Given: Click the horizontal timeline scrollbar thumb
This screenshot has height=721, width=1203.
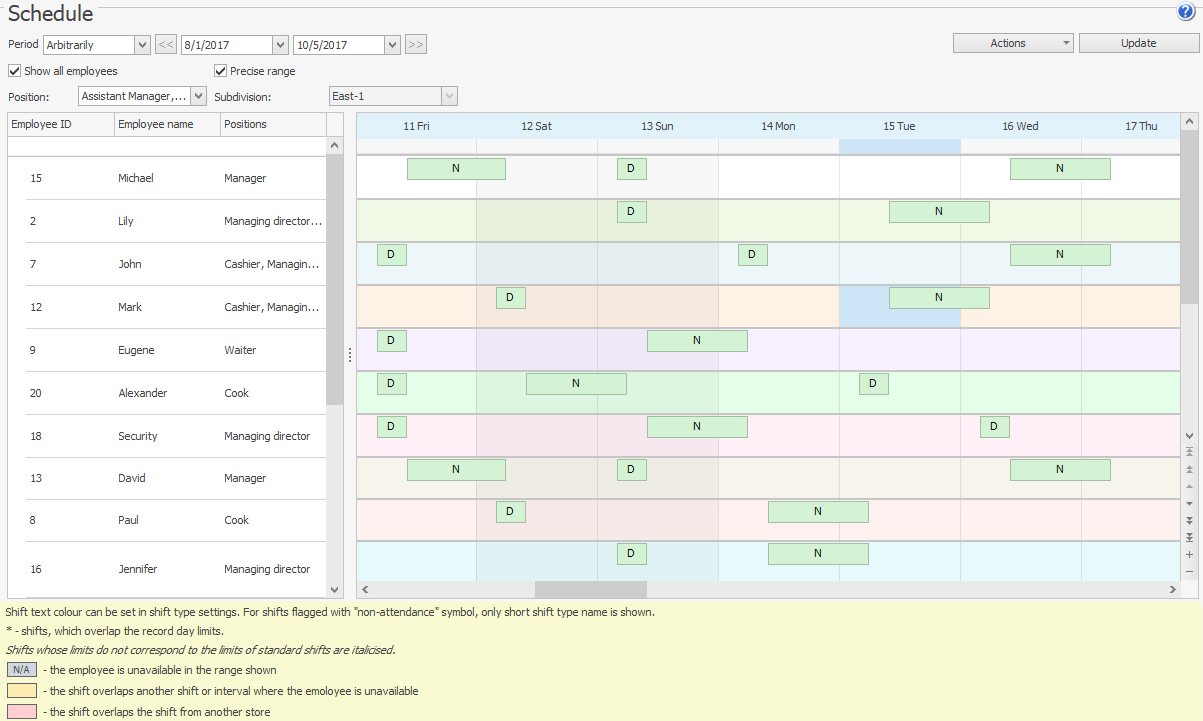Looking at the screenshot, I should tap(590, 590).
